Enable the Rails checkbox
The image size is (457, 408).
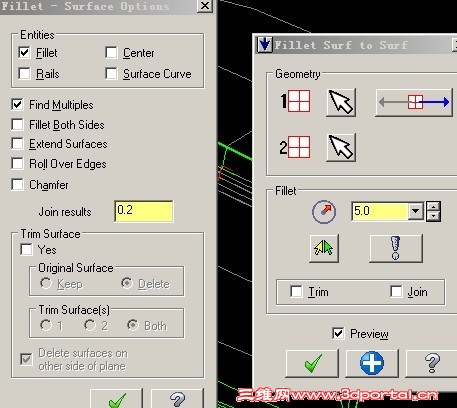[24, 73]
